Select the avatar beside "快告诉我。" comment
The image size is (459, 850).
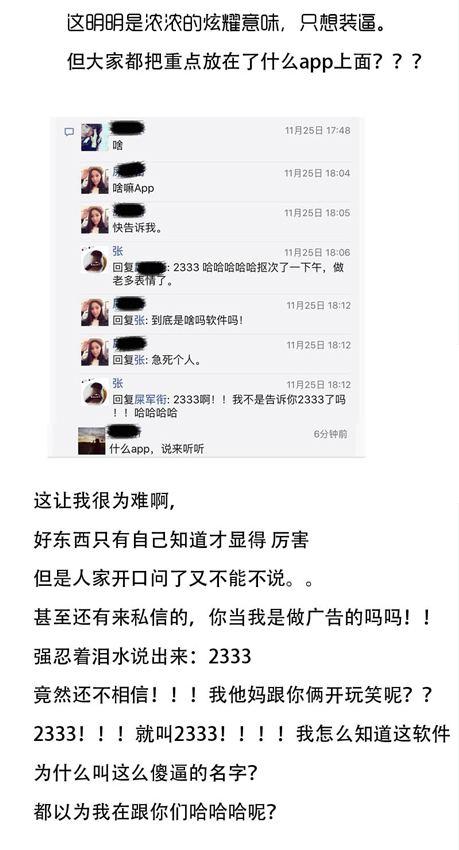point(94,220)
